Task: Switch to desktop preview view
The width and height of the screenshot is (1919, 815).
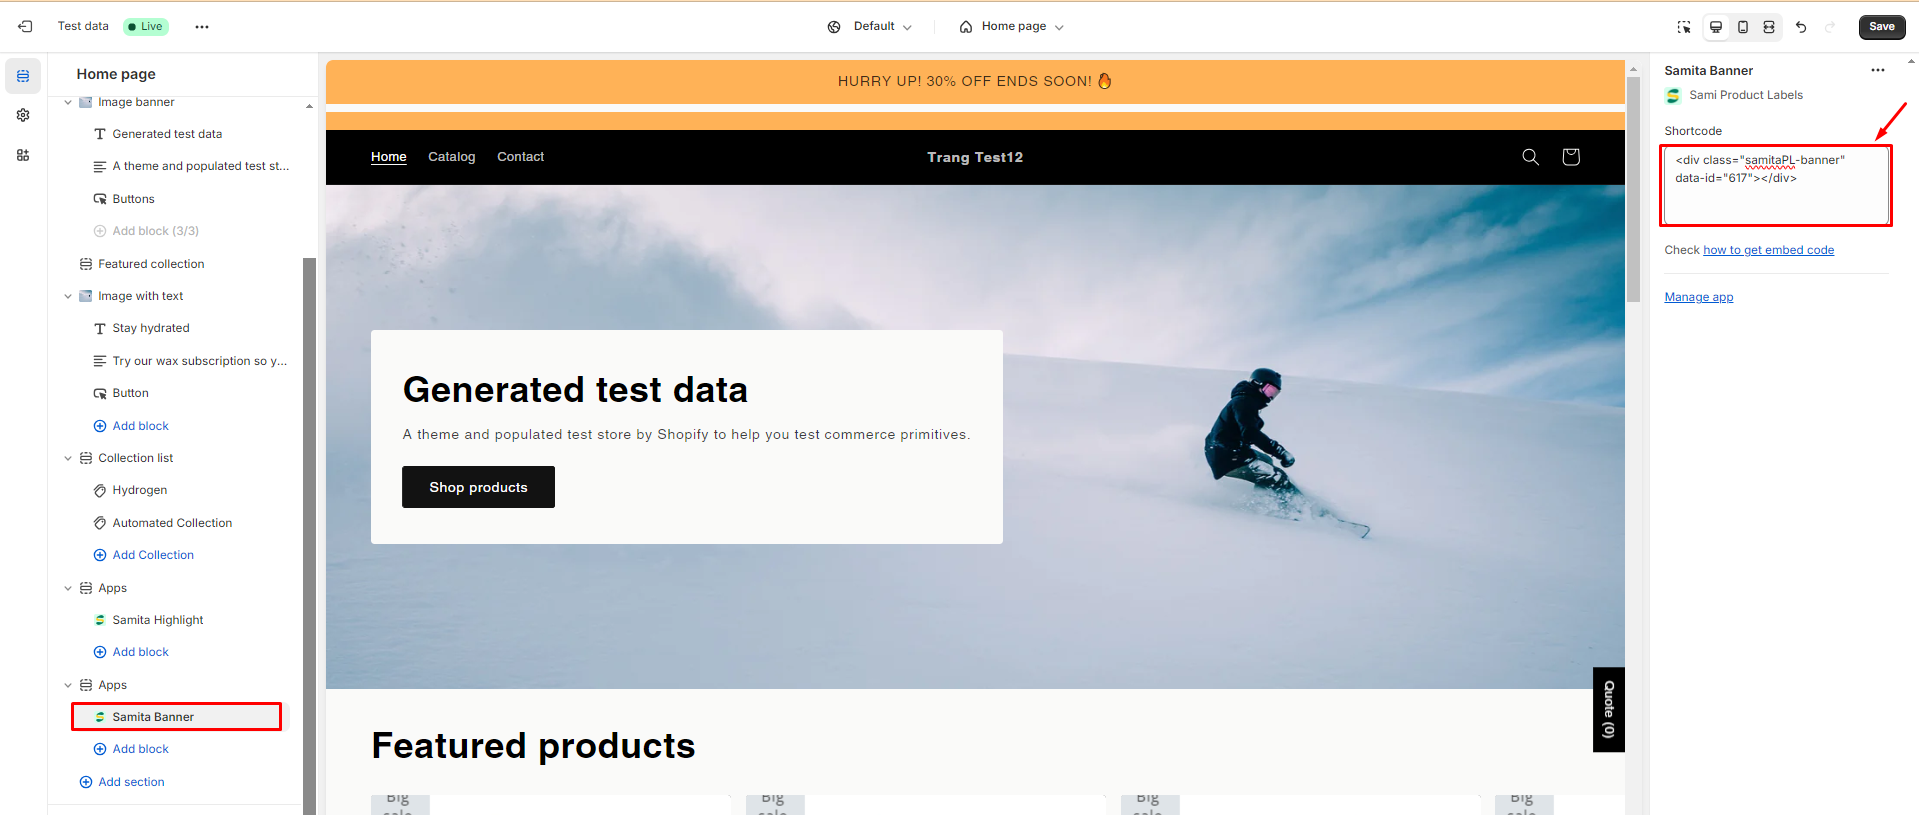Action: tap(1716, 27)
